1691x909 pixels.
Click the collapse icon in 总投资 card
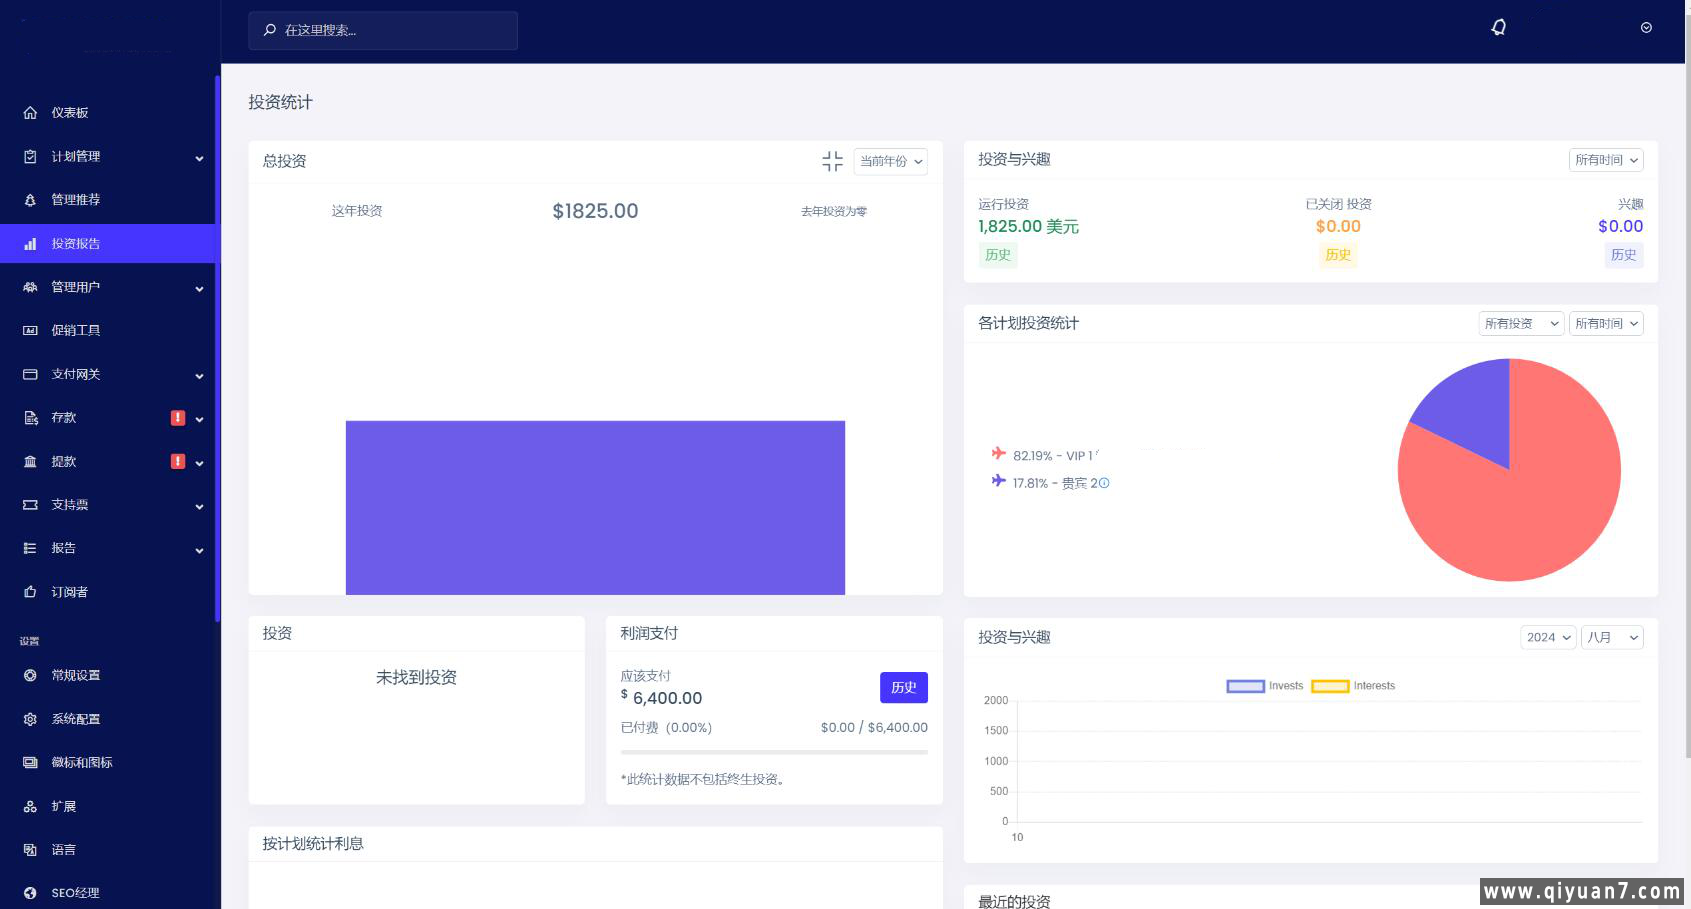832,161
